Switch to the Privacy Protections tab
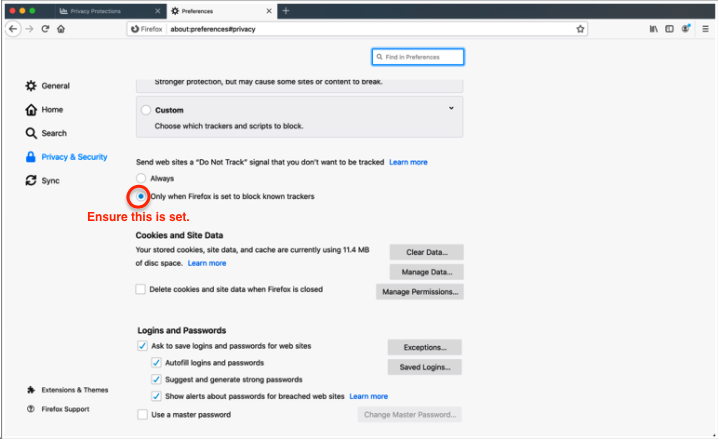718x439 pixels. [110, 11]
